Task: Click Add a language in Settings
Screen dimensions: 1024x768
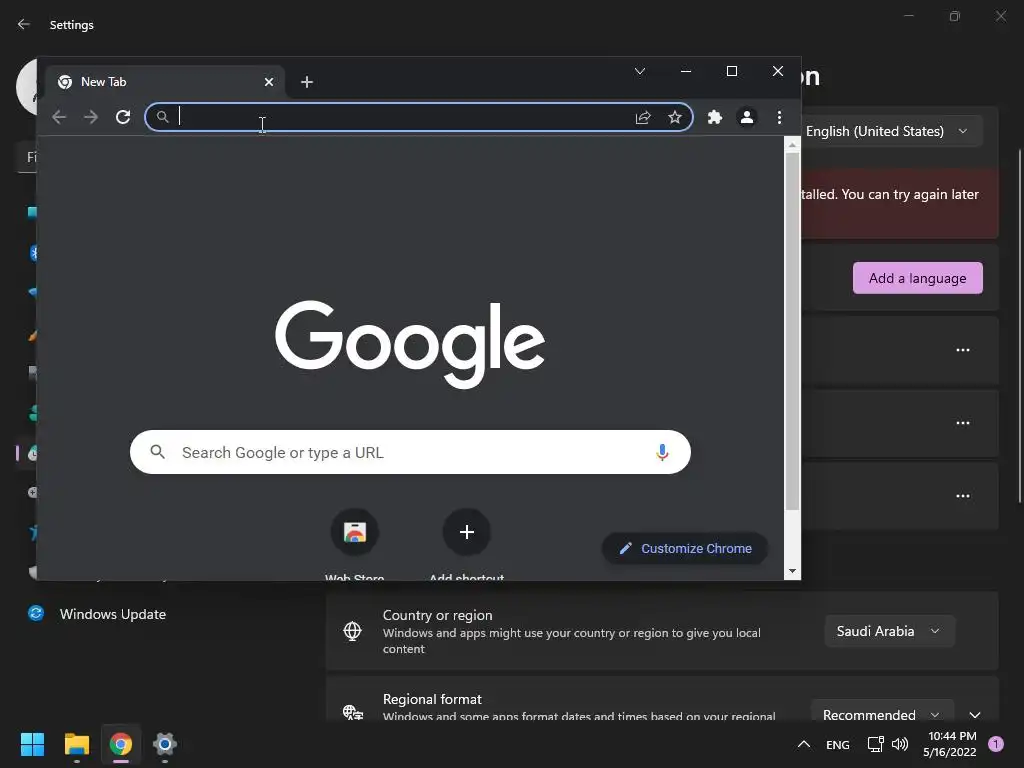Action: click(x=918, y=278)
